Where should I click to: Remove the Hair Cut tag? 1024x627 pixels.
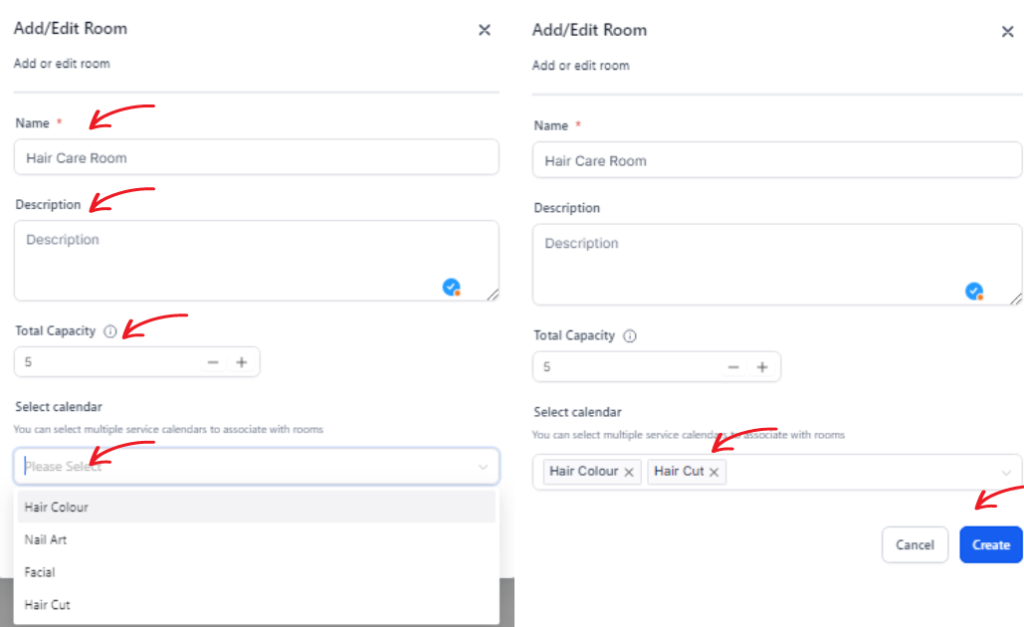[714, 472]
